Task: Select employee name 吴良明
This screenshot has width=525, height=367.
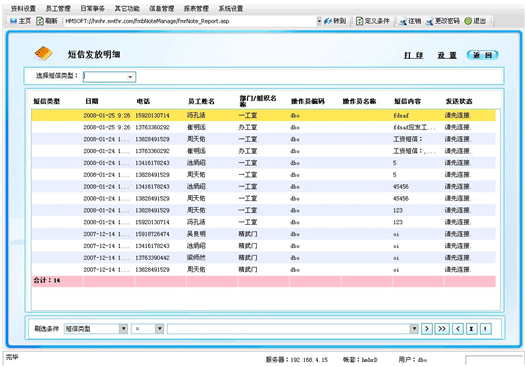Action: [x=196, y=234]
